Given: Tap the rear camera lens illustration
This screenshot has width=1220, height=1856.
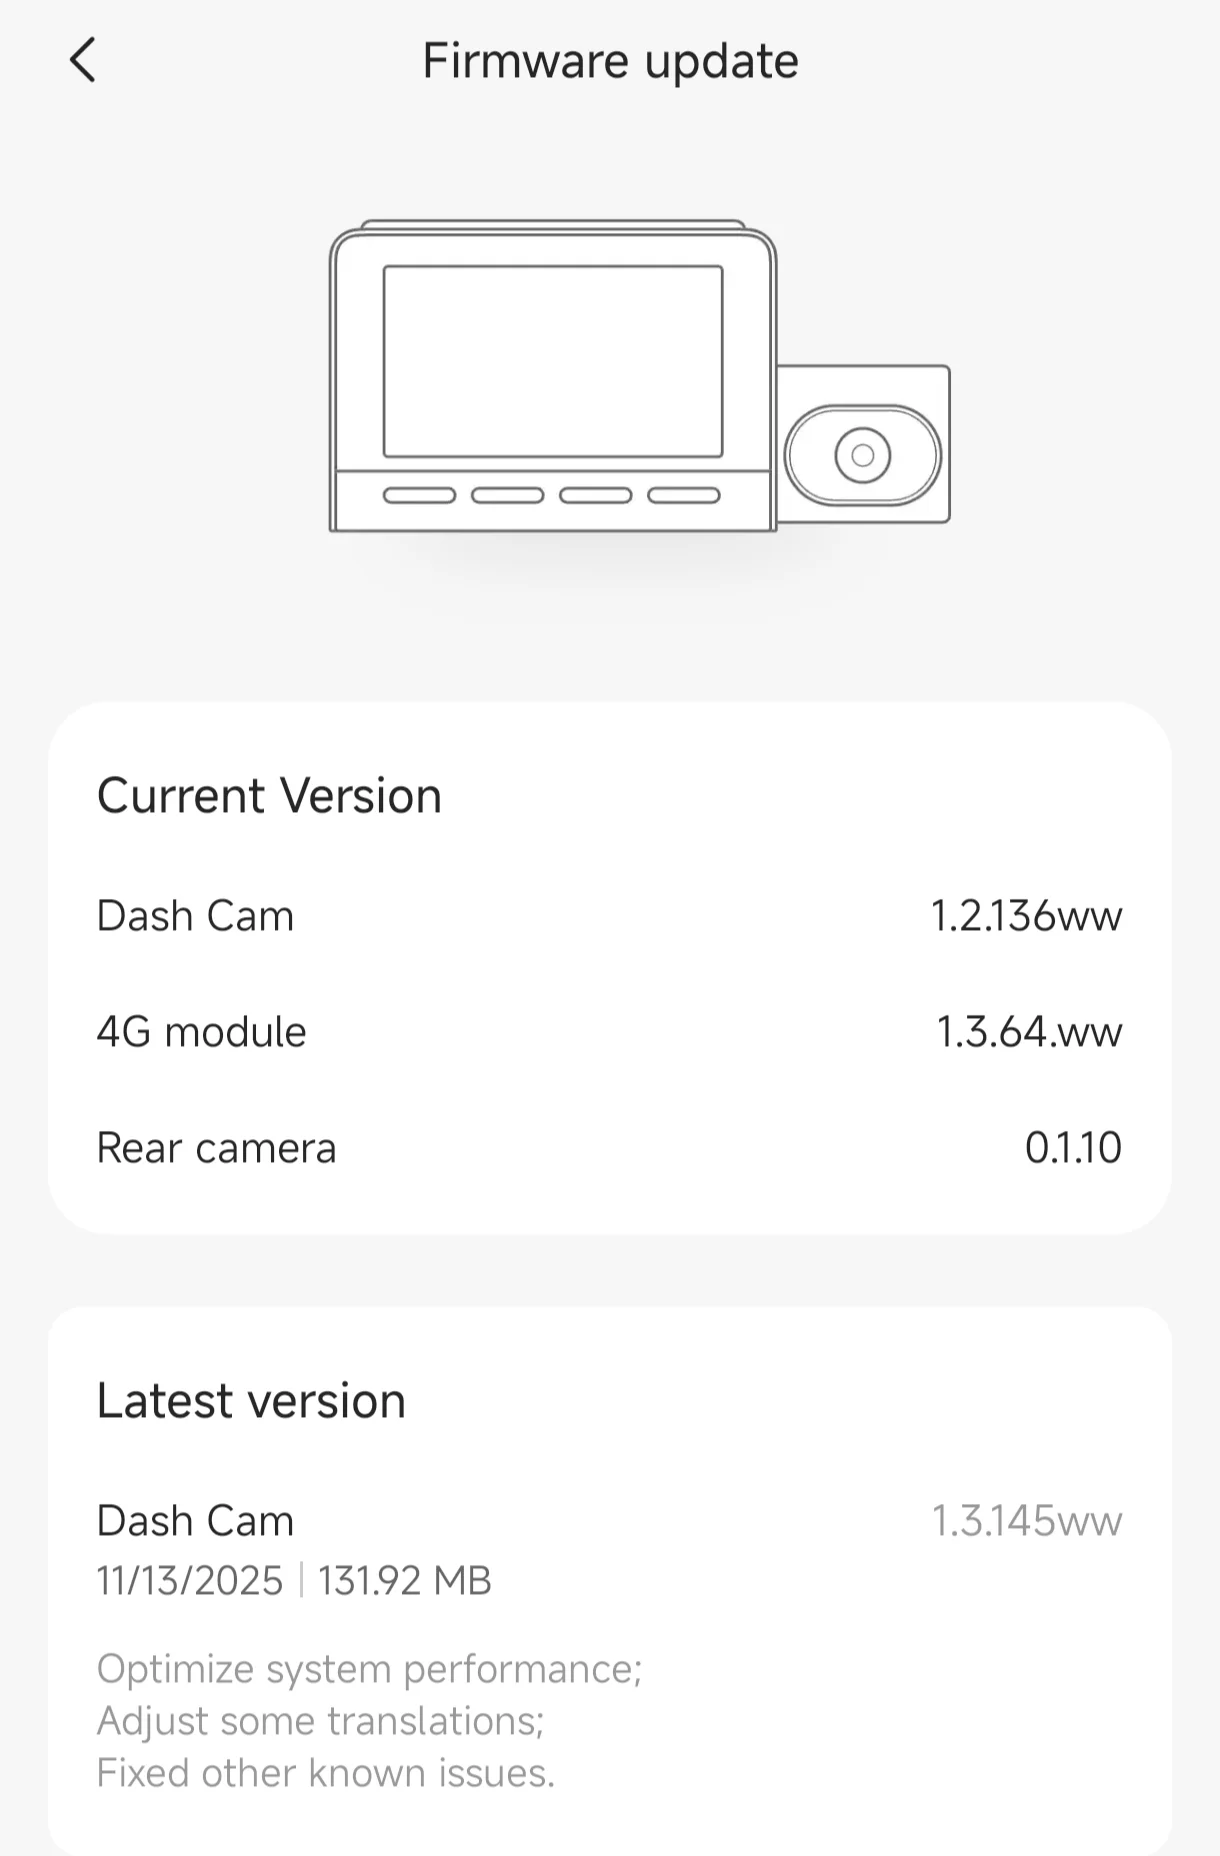Looking at the screenshot, I should [862, 456].
